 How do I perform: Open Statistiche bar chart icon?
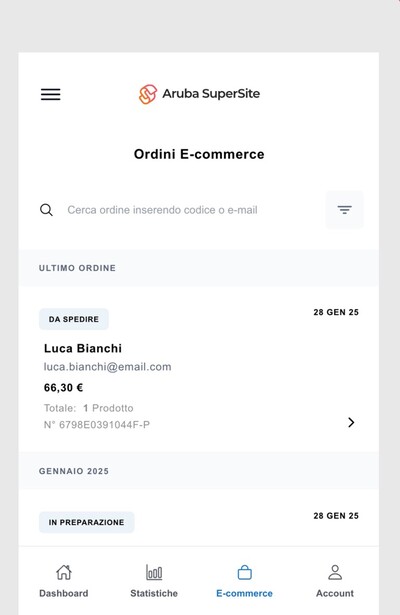pyautogui.click(x=154, y=572)
